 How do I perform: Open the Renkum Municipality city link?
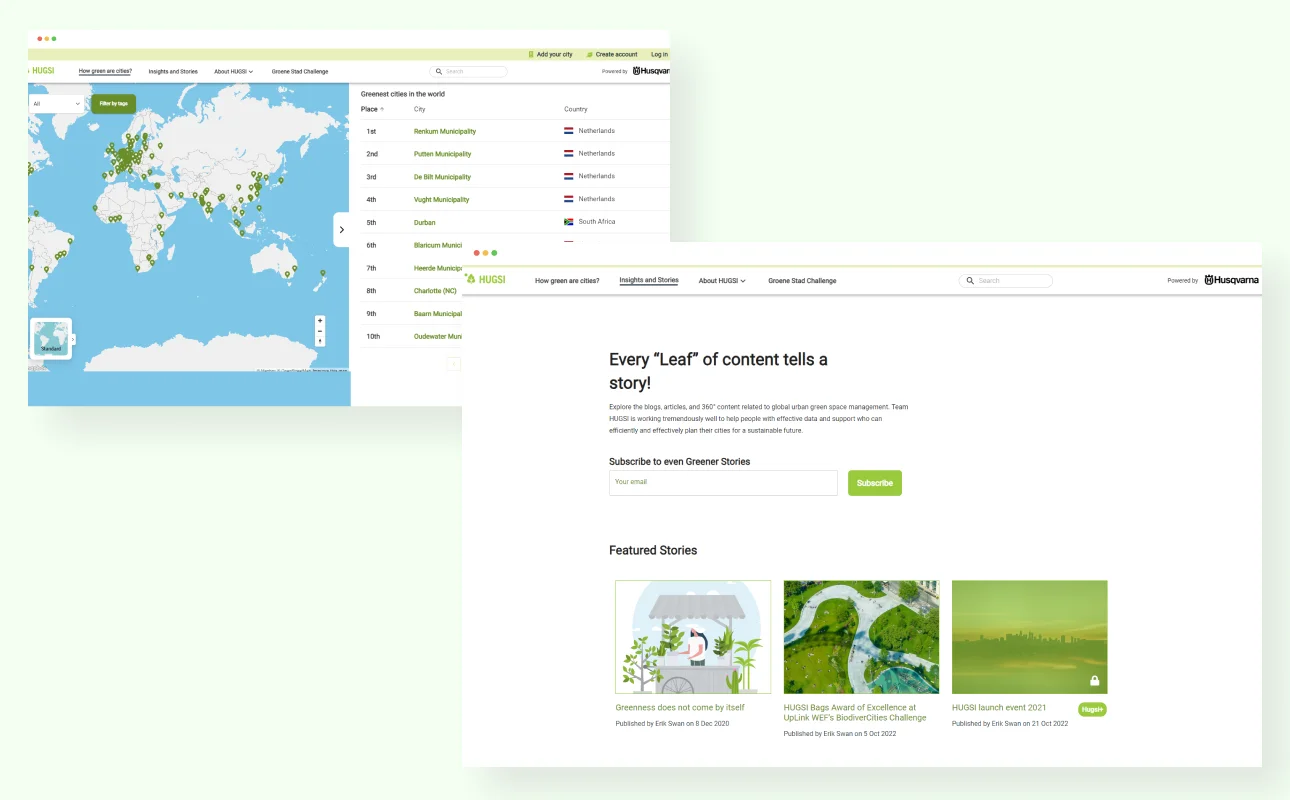pos(445,131)
